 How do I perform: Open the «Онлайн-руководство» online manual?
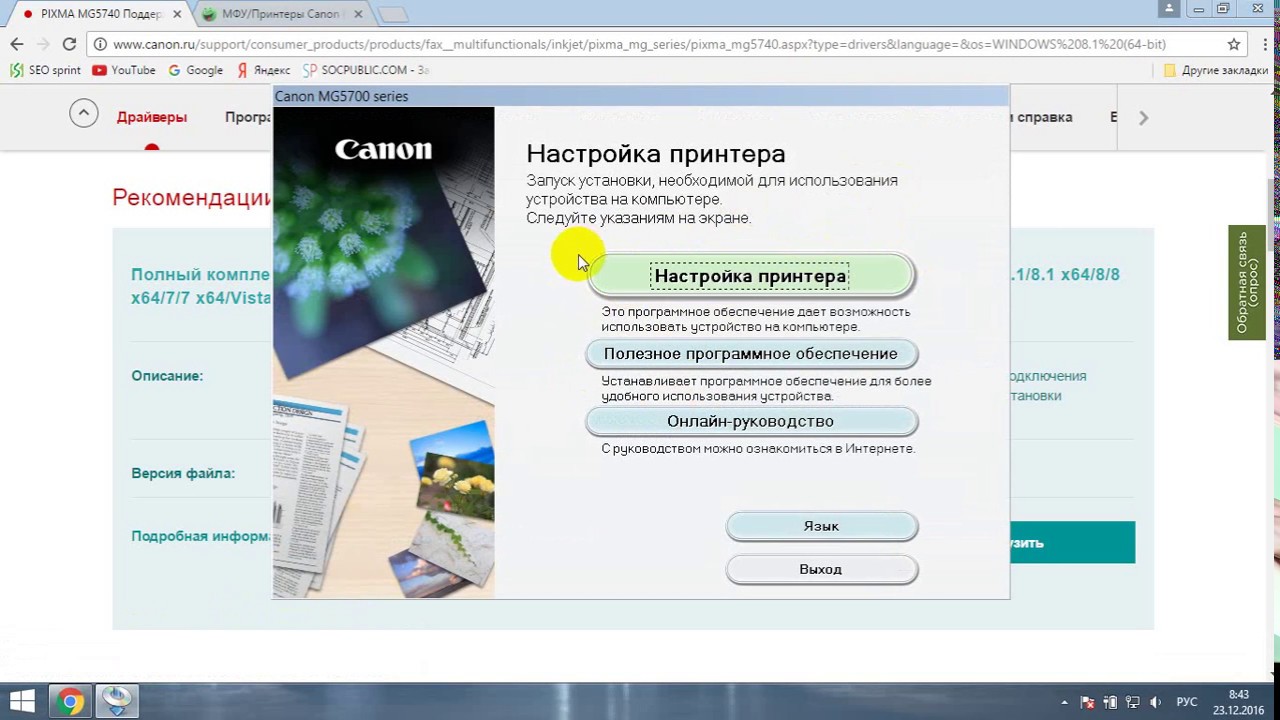(751, 422)
